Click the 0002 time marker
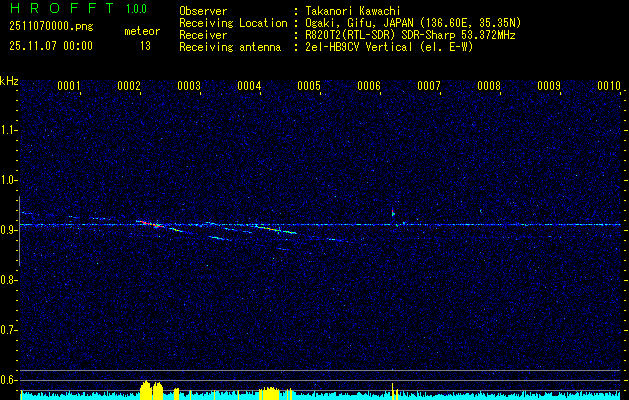 click(x=129, y=86)
